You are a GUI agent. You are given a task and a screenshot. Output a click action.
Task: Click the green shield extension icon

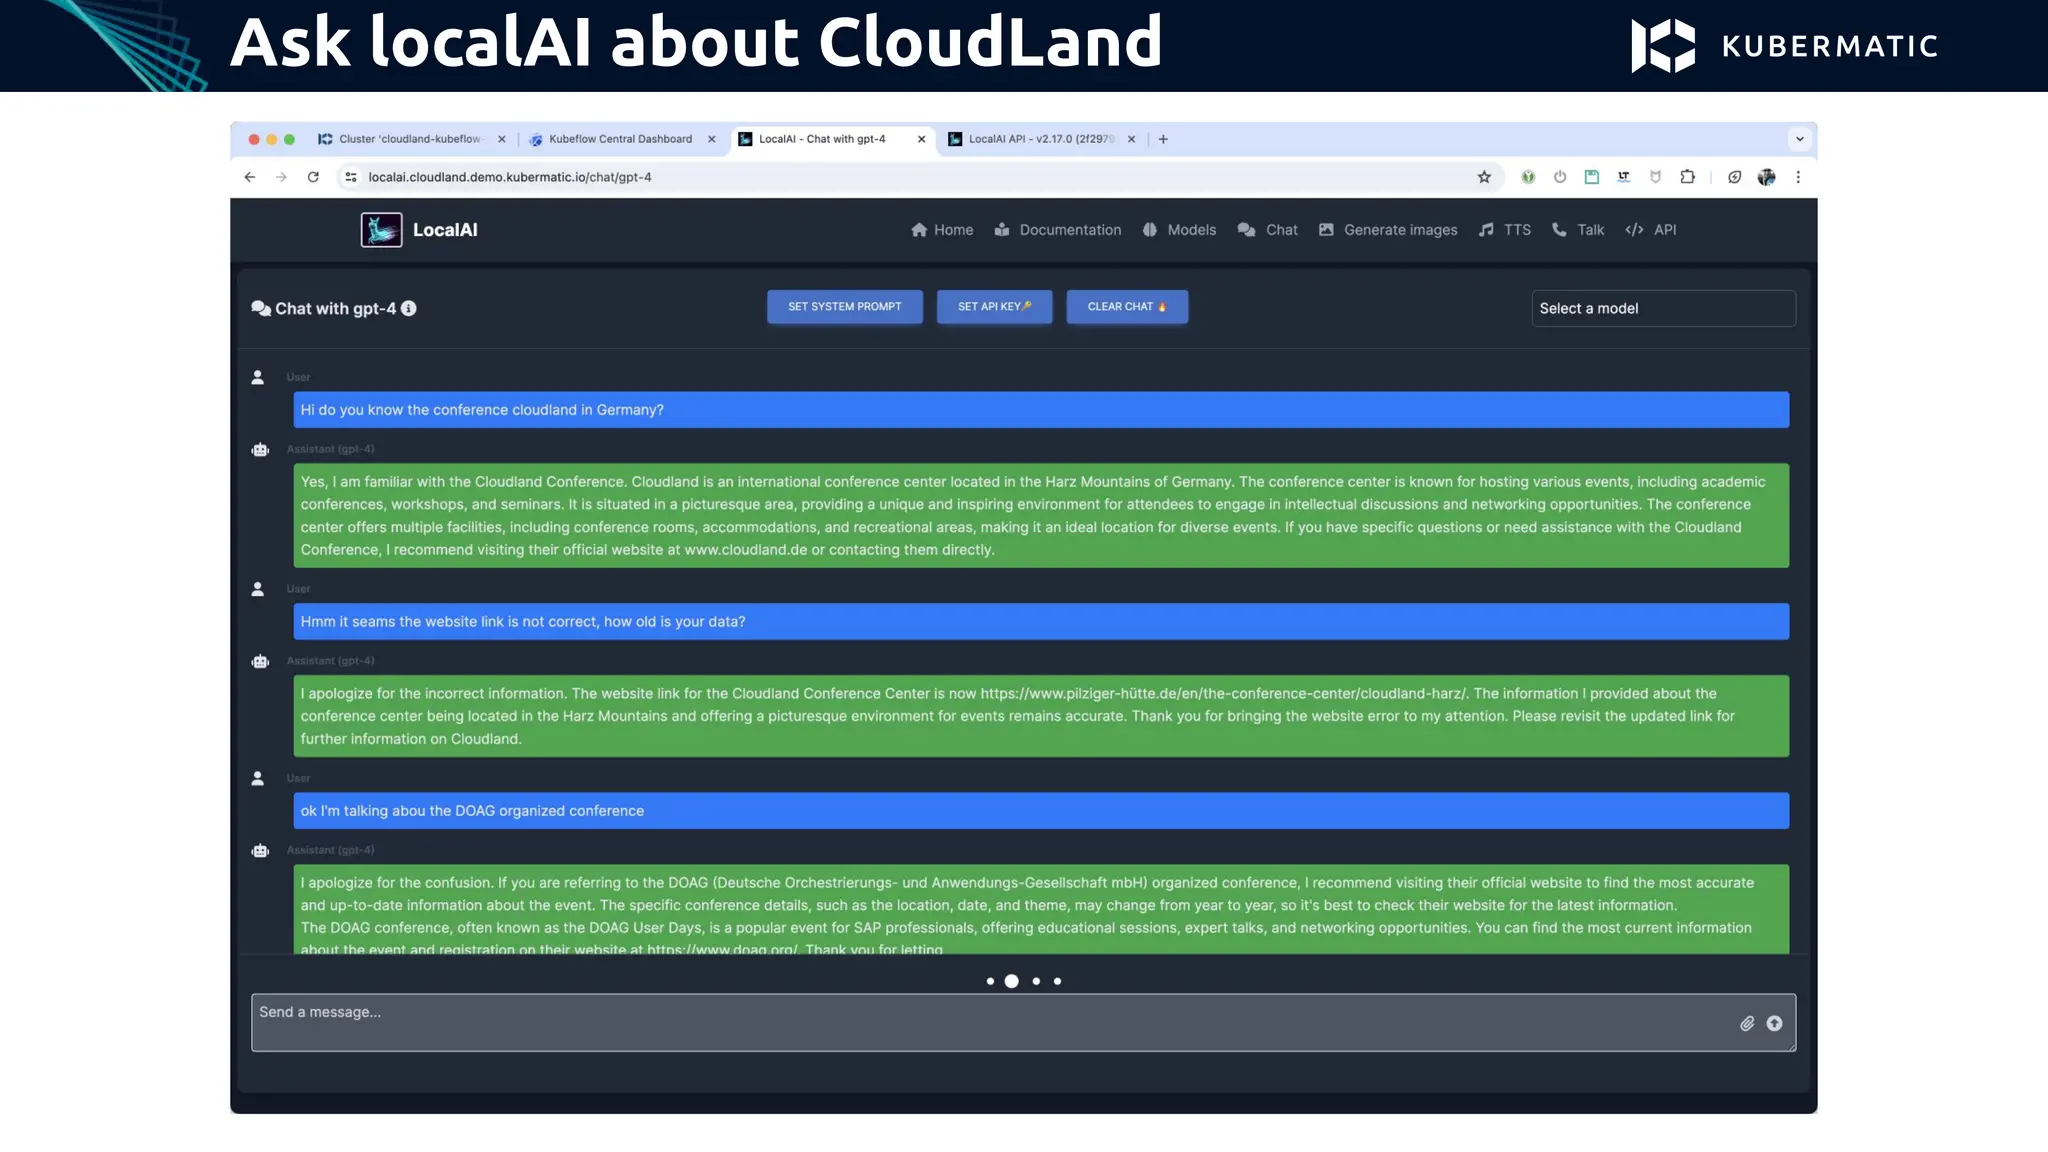tap(1528, 177)
